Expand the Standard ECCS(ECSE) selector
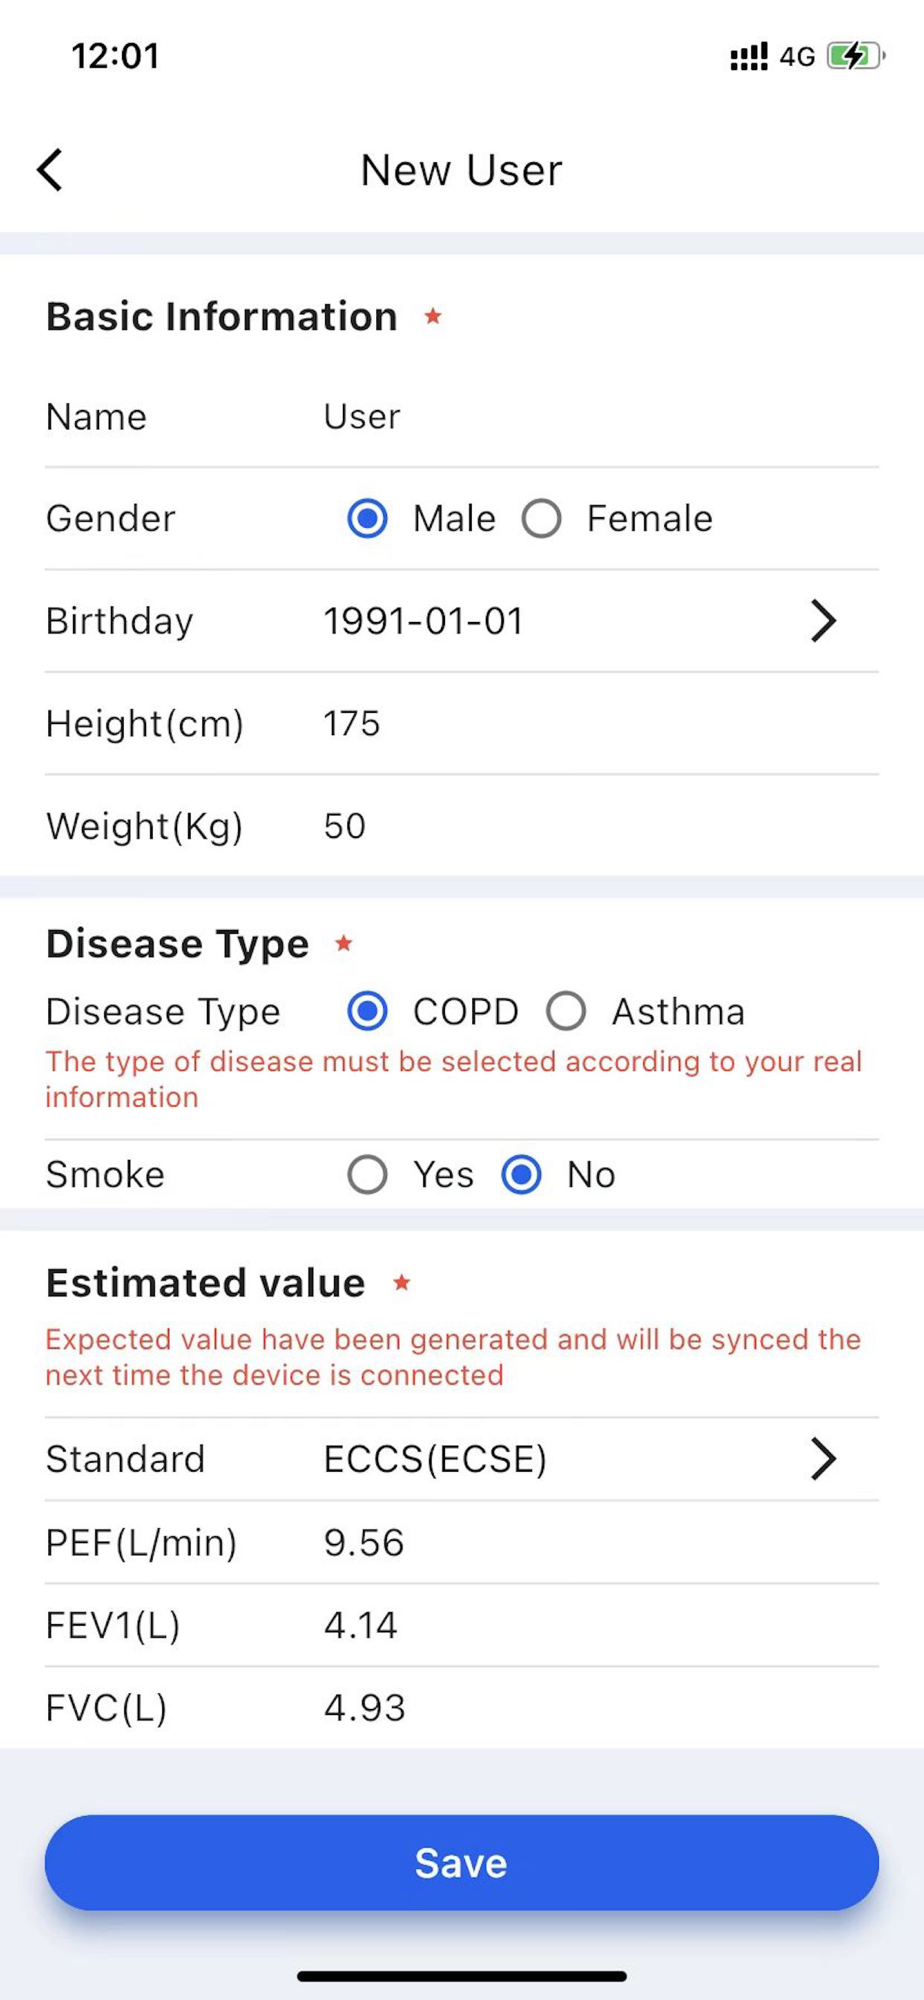Screen dimensions: 924x2000 pyautogui.click(x=823, y=1459)
